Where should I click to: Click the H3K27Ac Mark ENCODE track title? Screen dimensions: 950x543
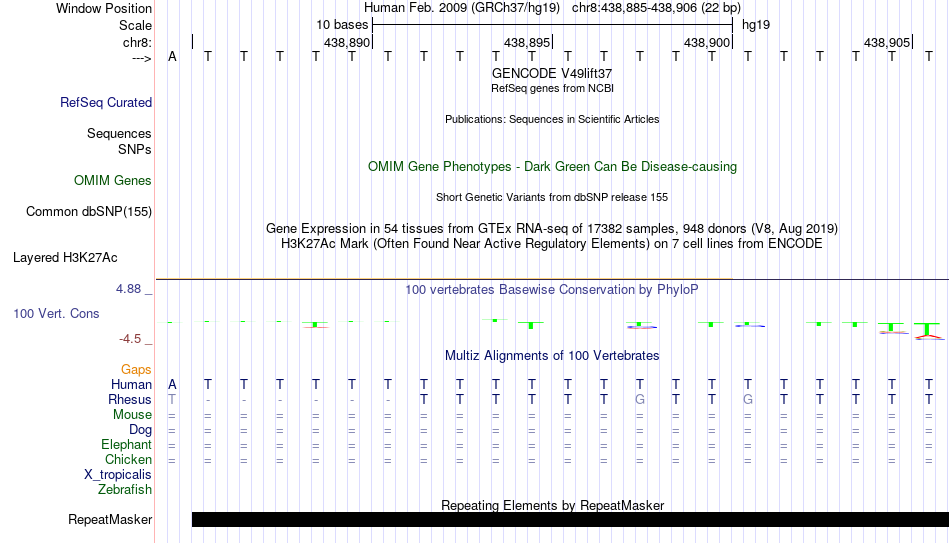(552, 244)
